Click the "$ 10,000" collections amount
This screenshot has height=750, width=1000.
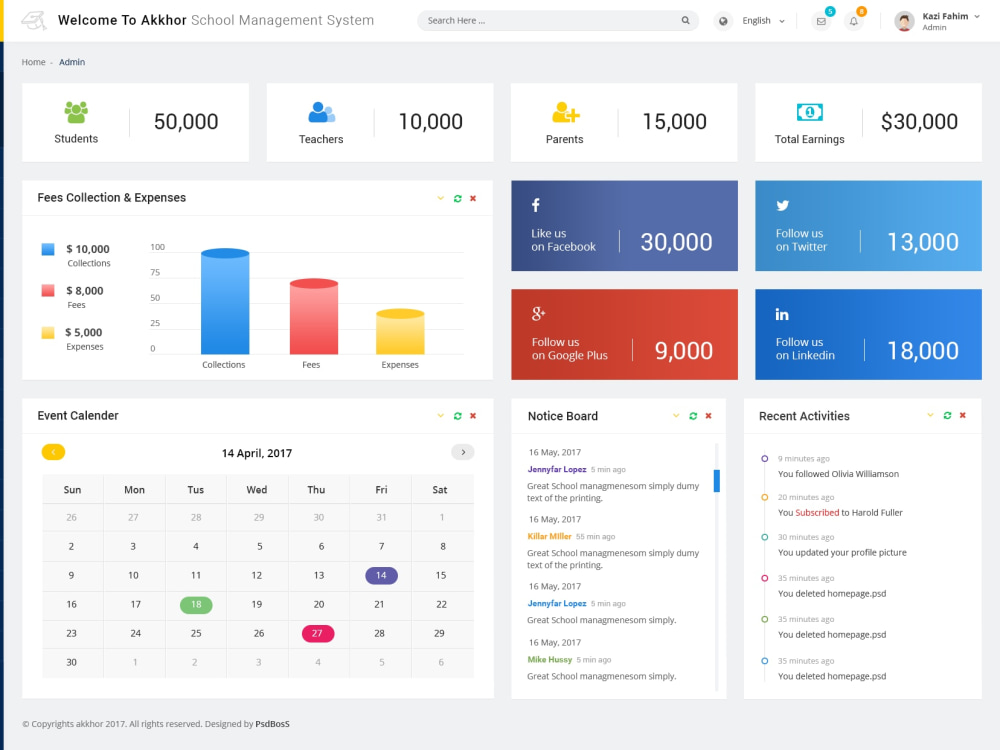click(87, 249)
